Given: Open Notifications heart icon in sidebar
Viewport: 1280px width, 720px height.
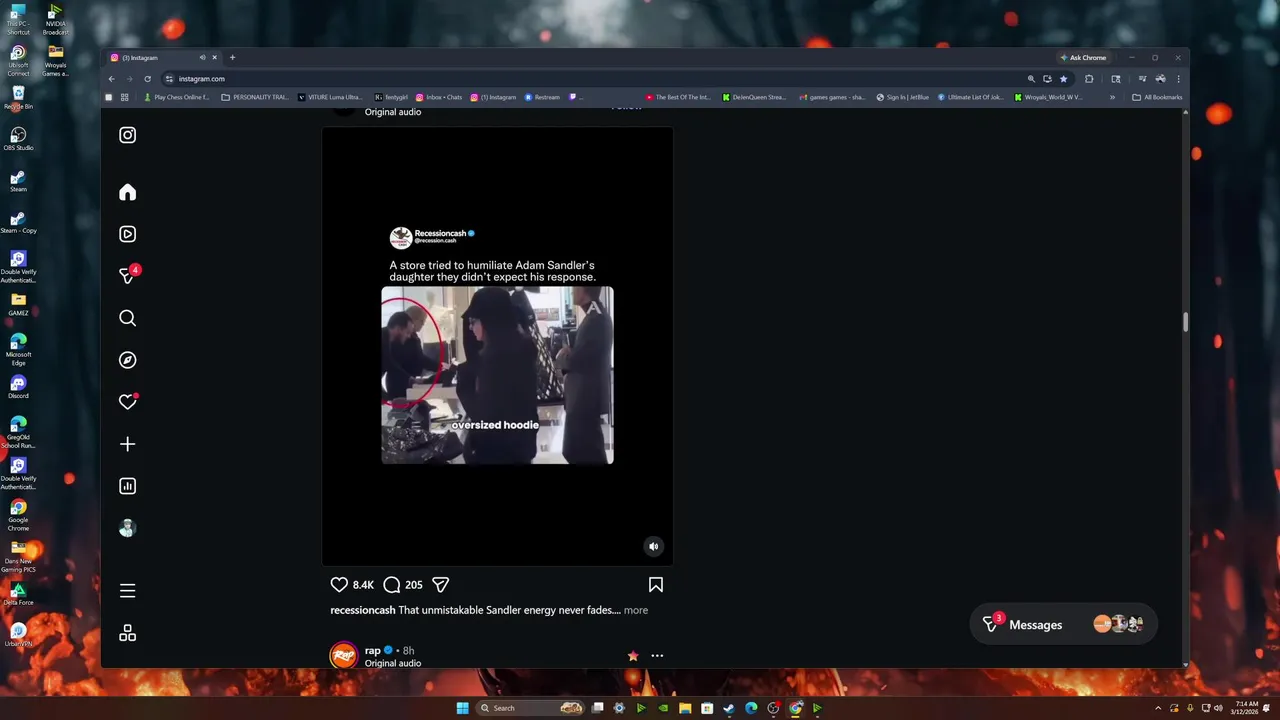Looking at the screenshot, I should pos(127,402).
